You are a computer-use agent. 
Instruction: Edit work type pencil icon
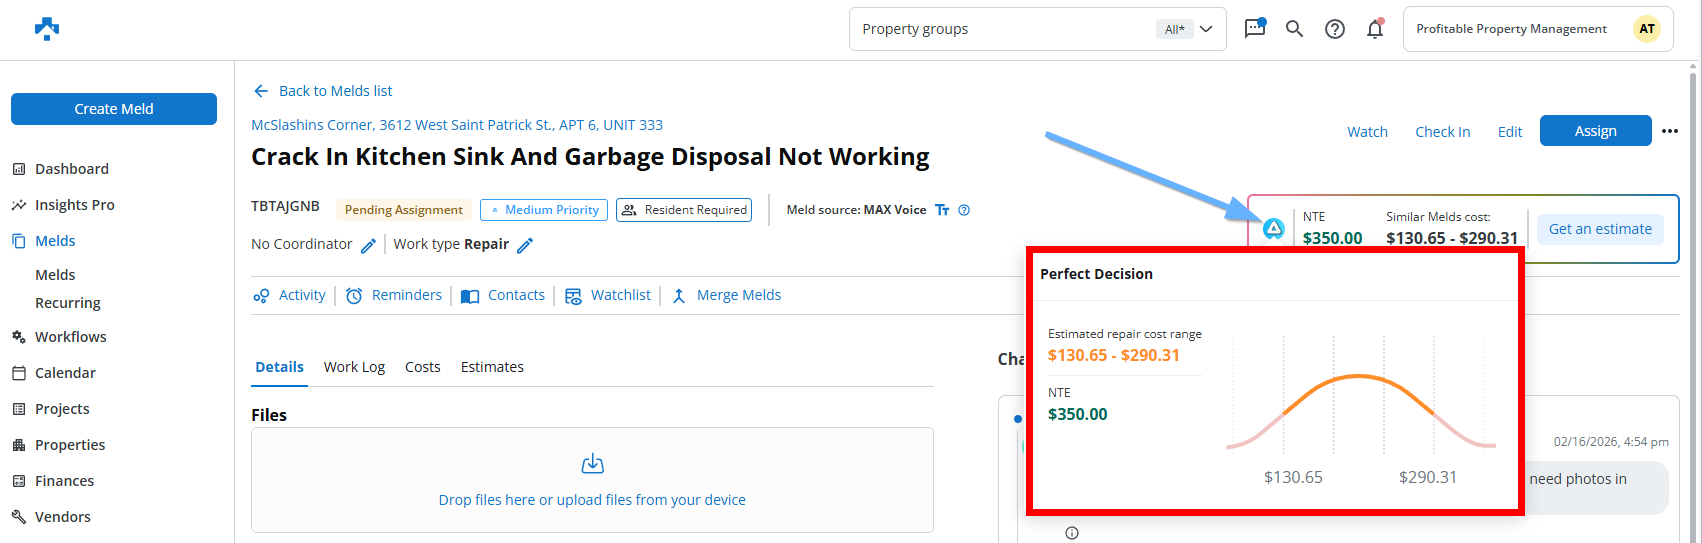pos(525,245)
